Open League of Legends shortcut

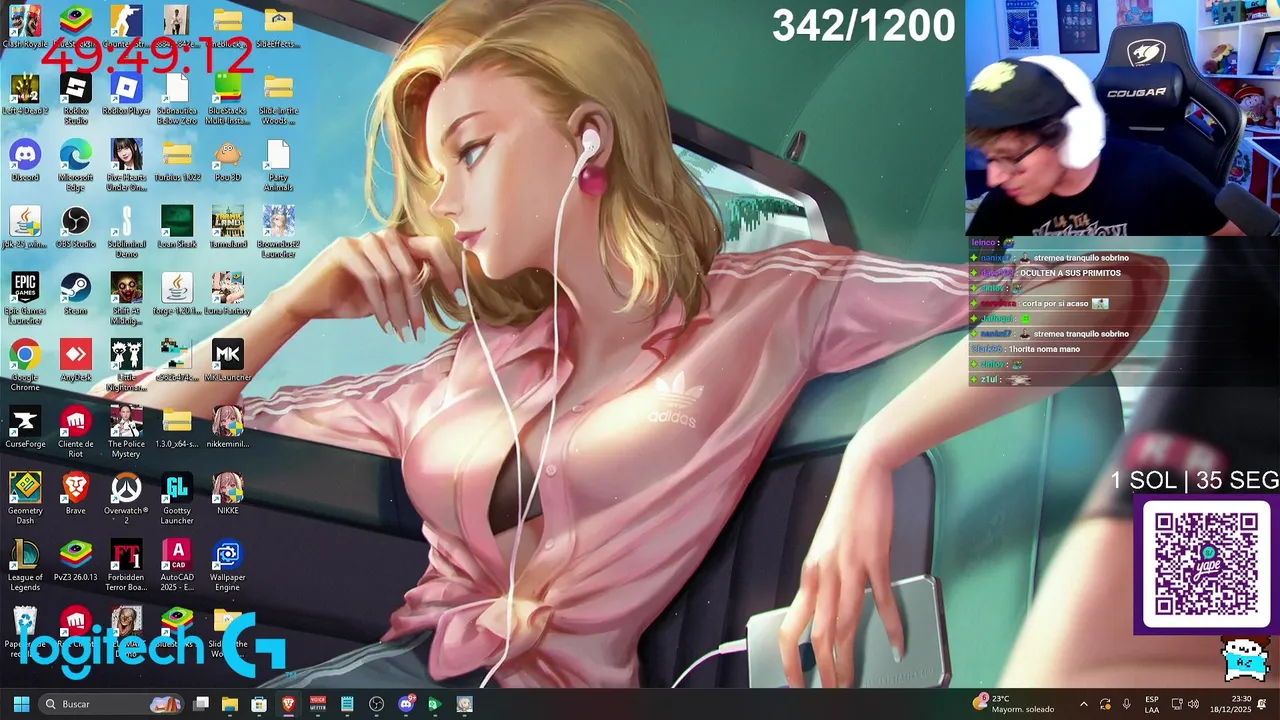tap(25, 566)
